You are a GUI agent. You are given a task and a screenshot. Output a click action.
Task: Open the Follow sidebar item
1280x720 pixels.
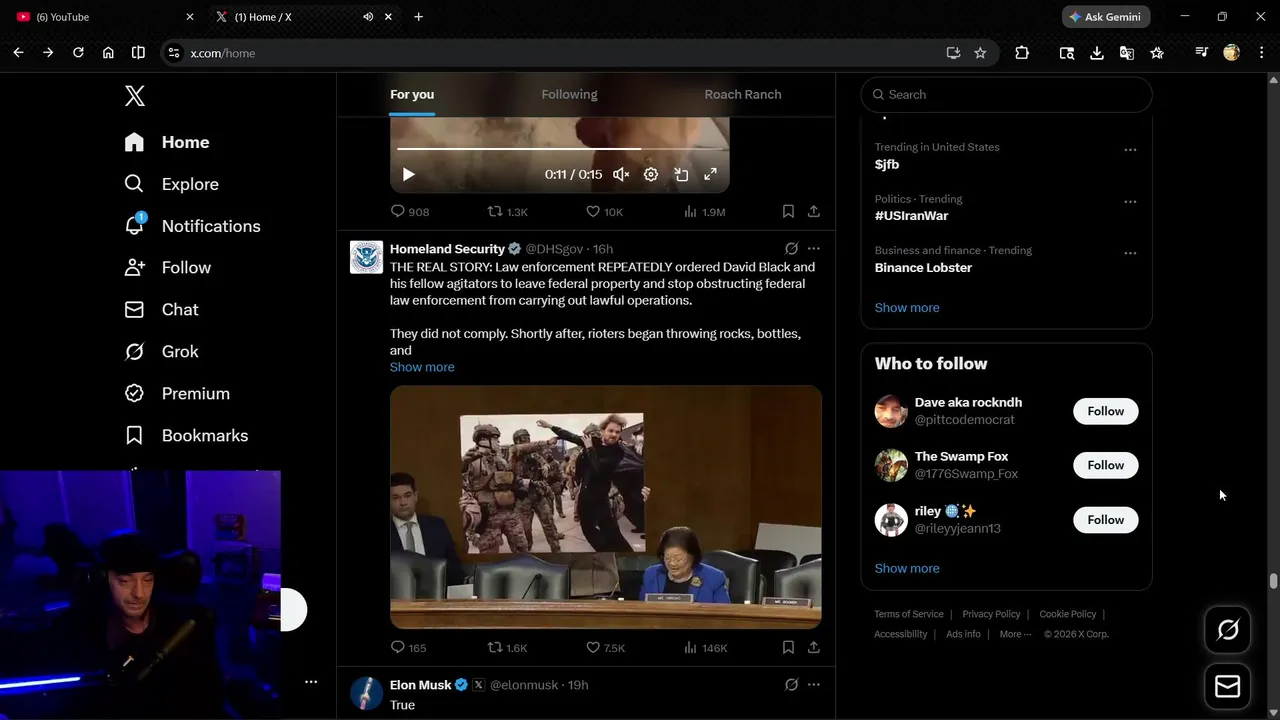pos(167,268)
